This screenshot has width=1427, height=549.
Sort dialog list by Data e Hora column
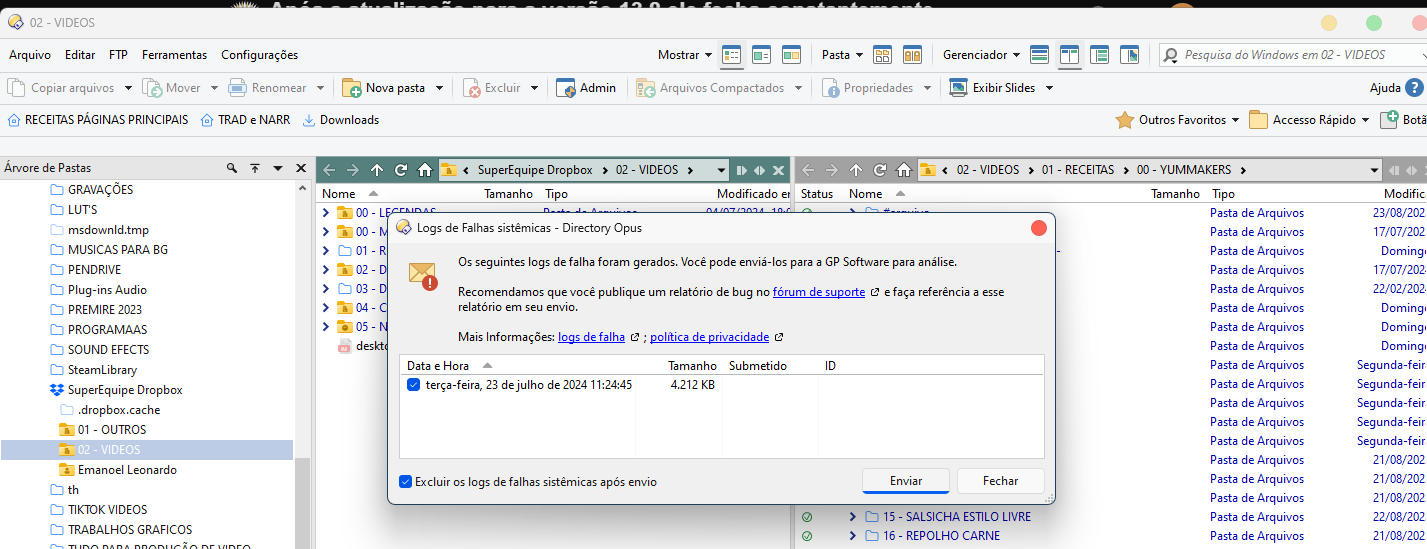(438, 366)
